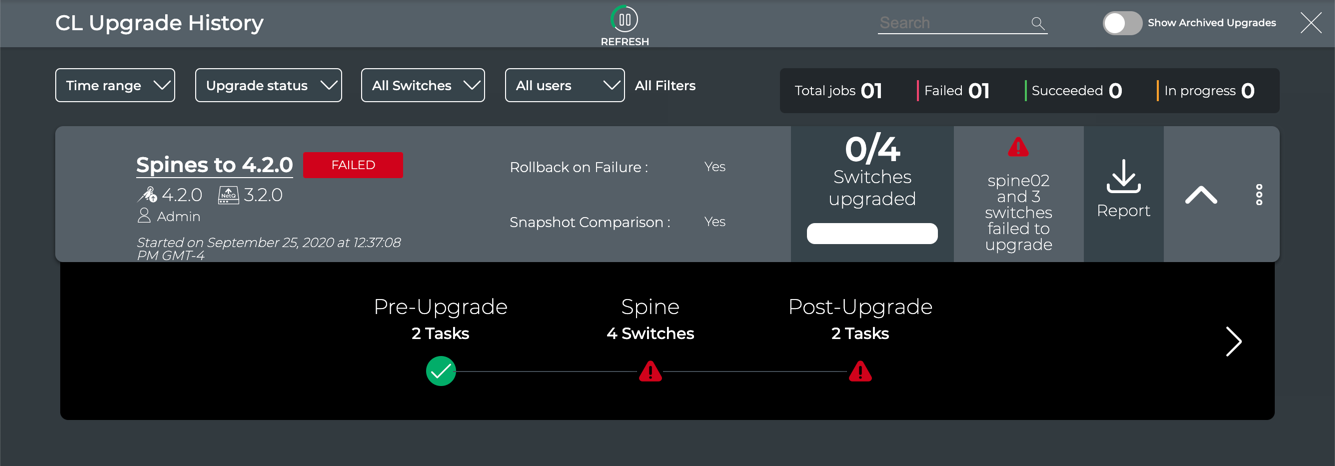
Task: Open the Time range dropdown
Action: [115, 86]
